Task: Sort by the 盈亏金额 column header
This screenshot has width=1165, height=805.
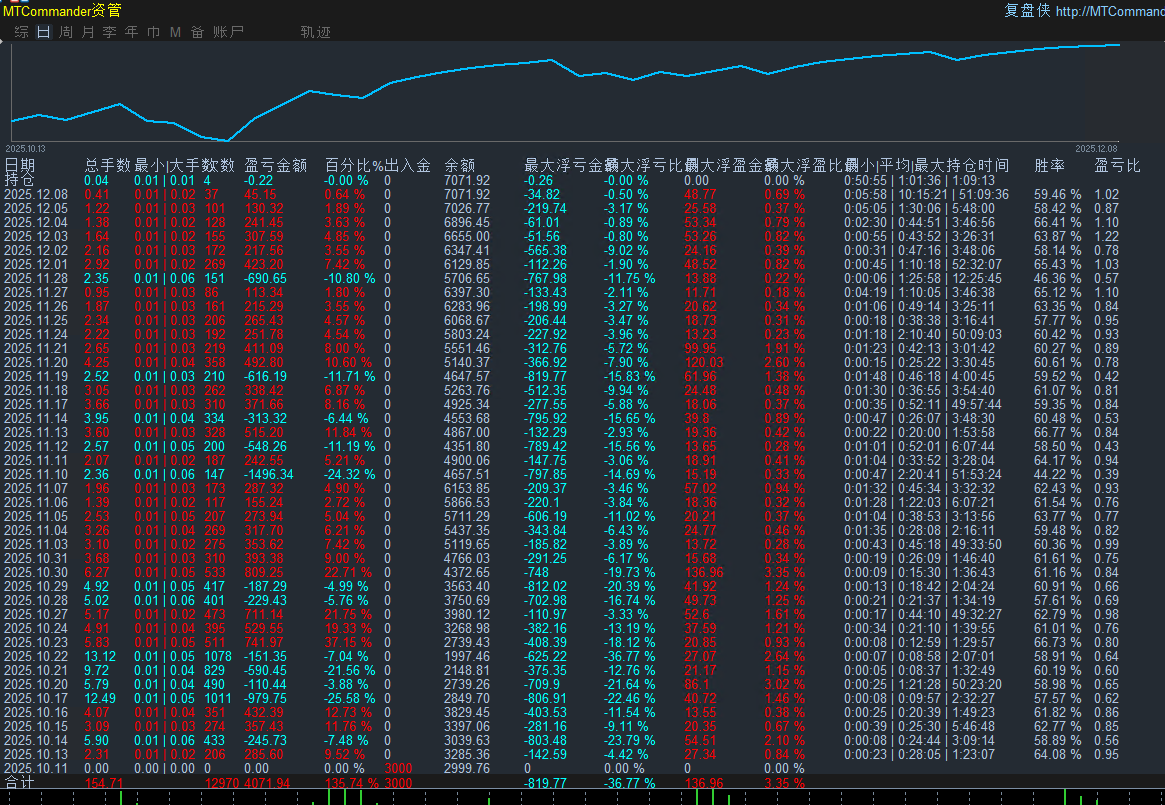Action: point(274,165)
